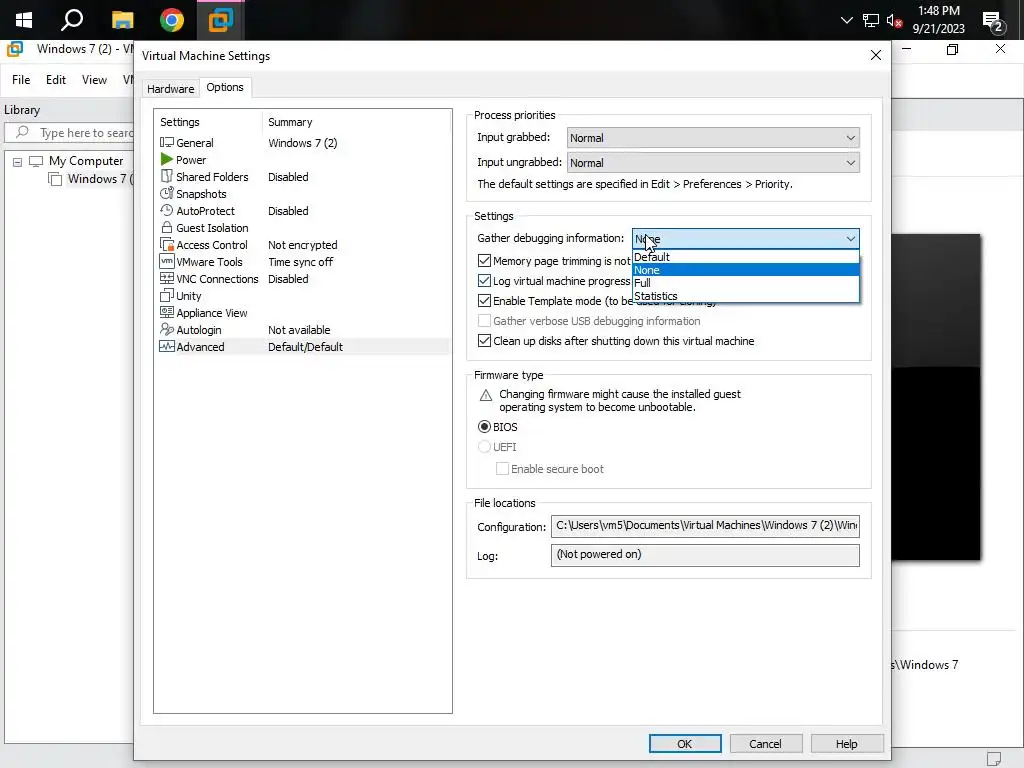Image resolution: width=1024 pixels, height=768 pixels.
Task: Click the Snapshots camera icon
Action: click(167, 193)
